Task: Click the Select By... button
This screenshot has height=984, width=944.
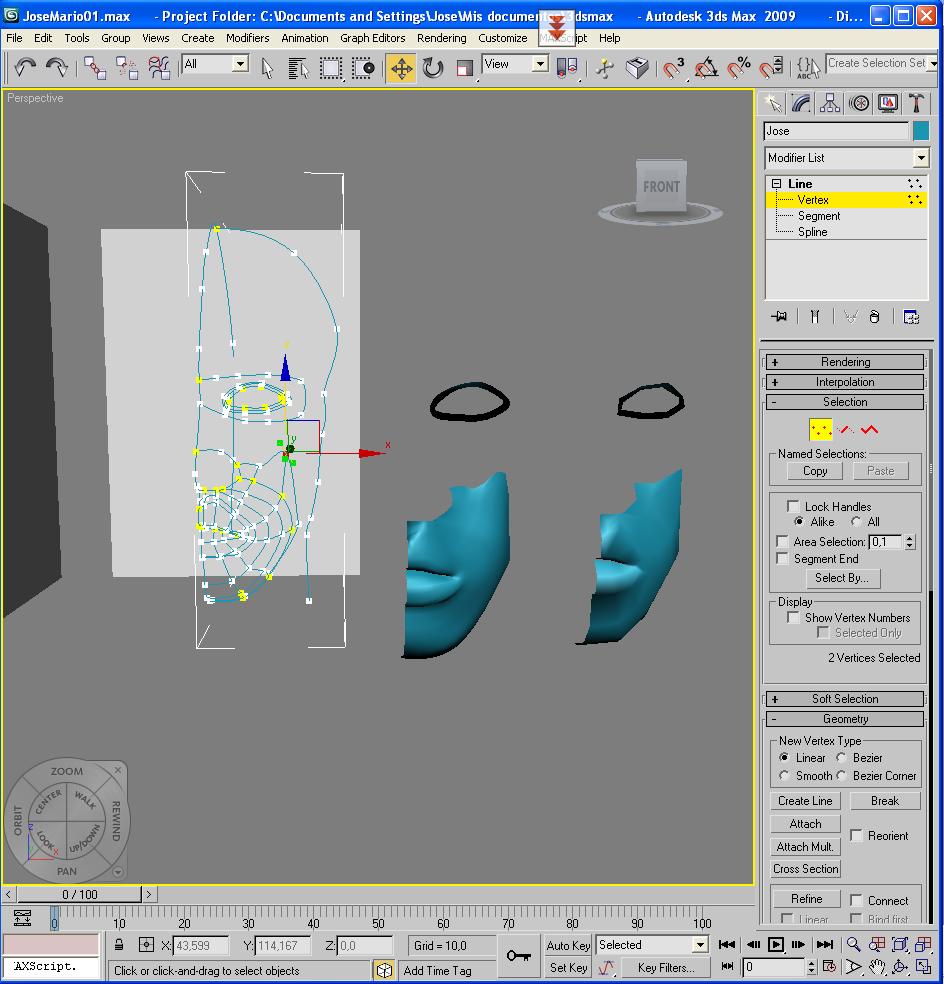Action: (x=842, y=578)
